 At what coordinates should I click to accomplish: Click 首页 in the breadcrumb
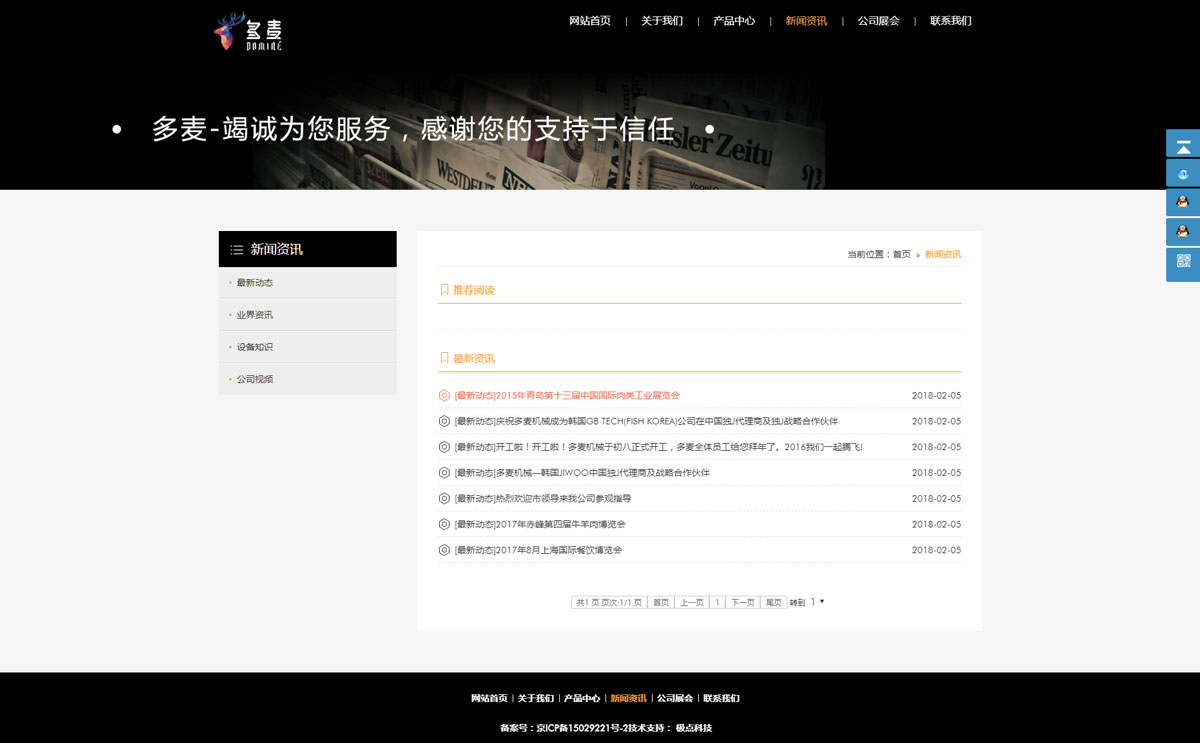click(902, 255)
